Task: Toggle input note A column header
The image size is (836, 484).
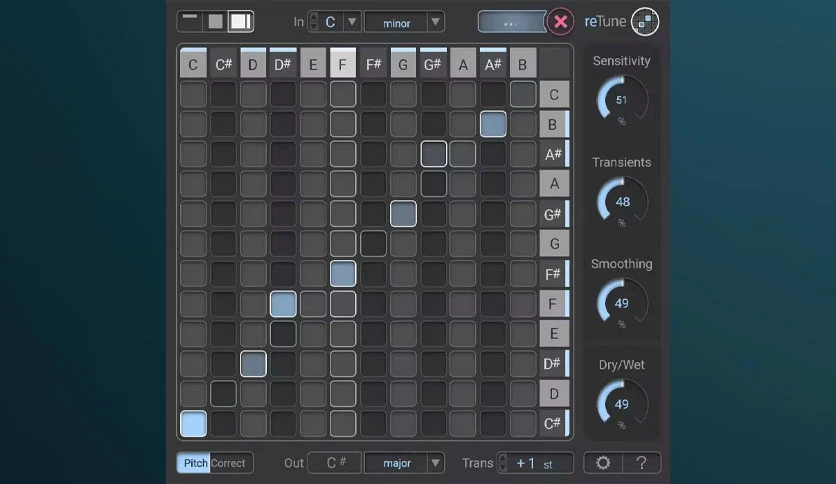Action: (x=463, y=63)
